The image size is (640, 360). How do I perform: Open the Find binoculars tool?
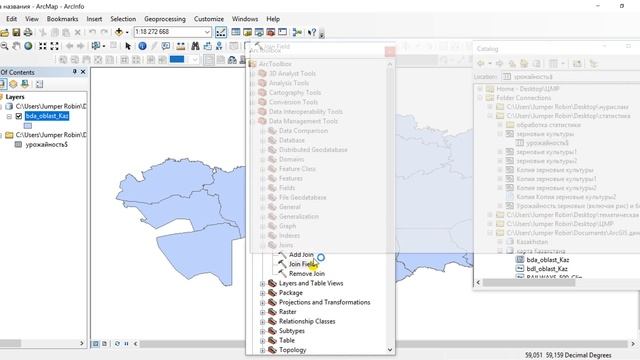[x=195, y=46]
